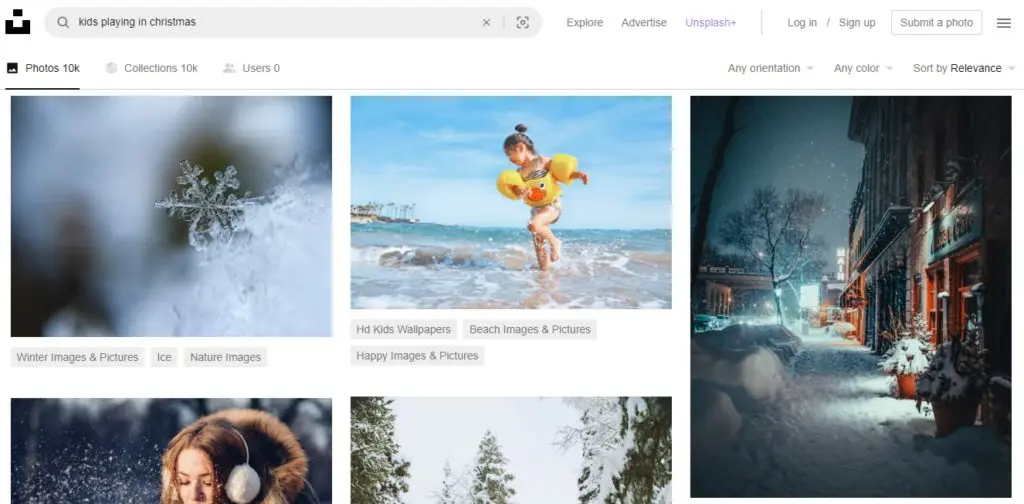Screen dimensions: 1024x504
Task: Open the hamburger menu icon
Action: [x=1004, y=22]
